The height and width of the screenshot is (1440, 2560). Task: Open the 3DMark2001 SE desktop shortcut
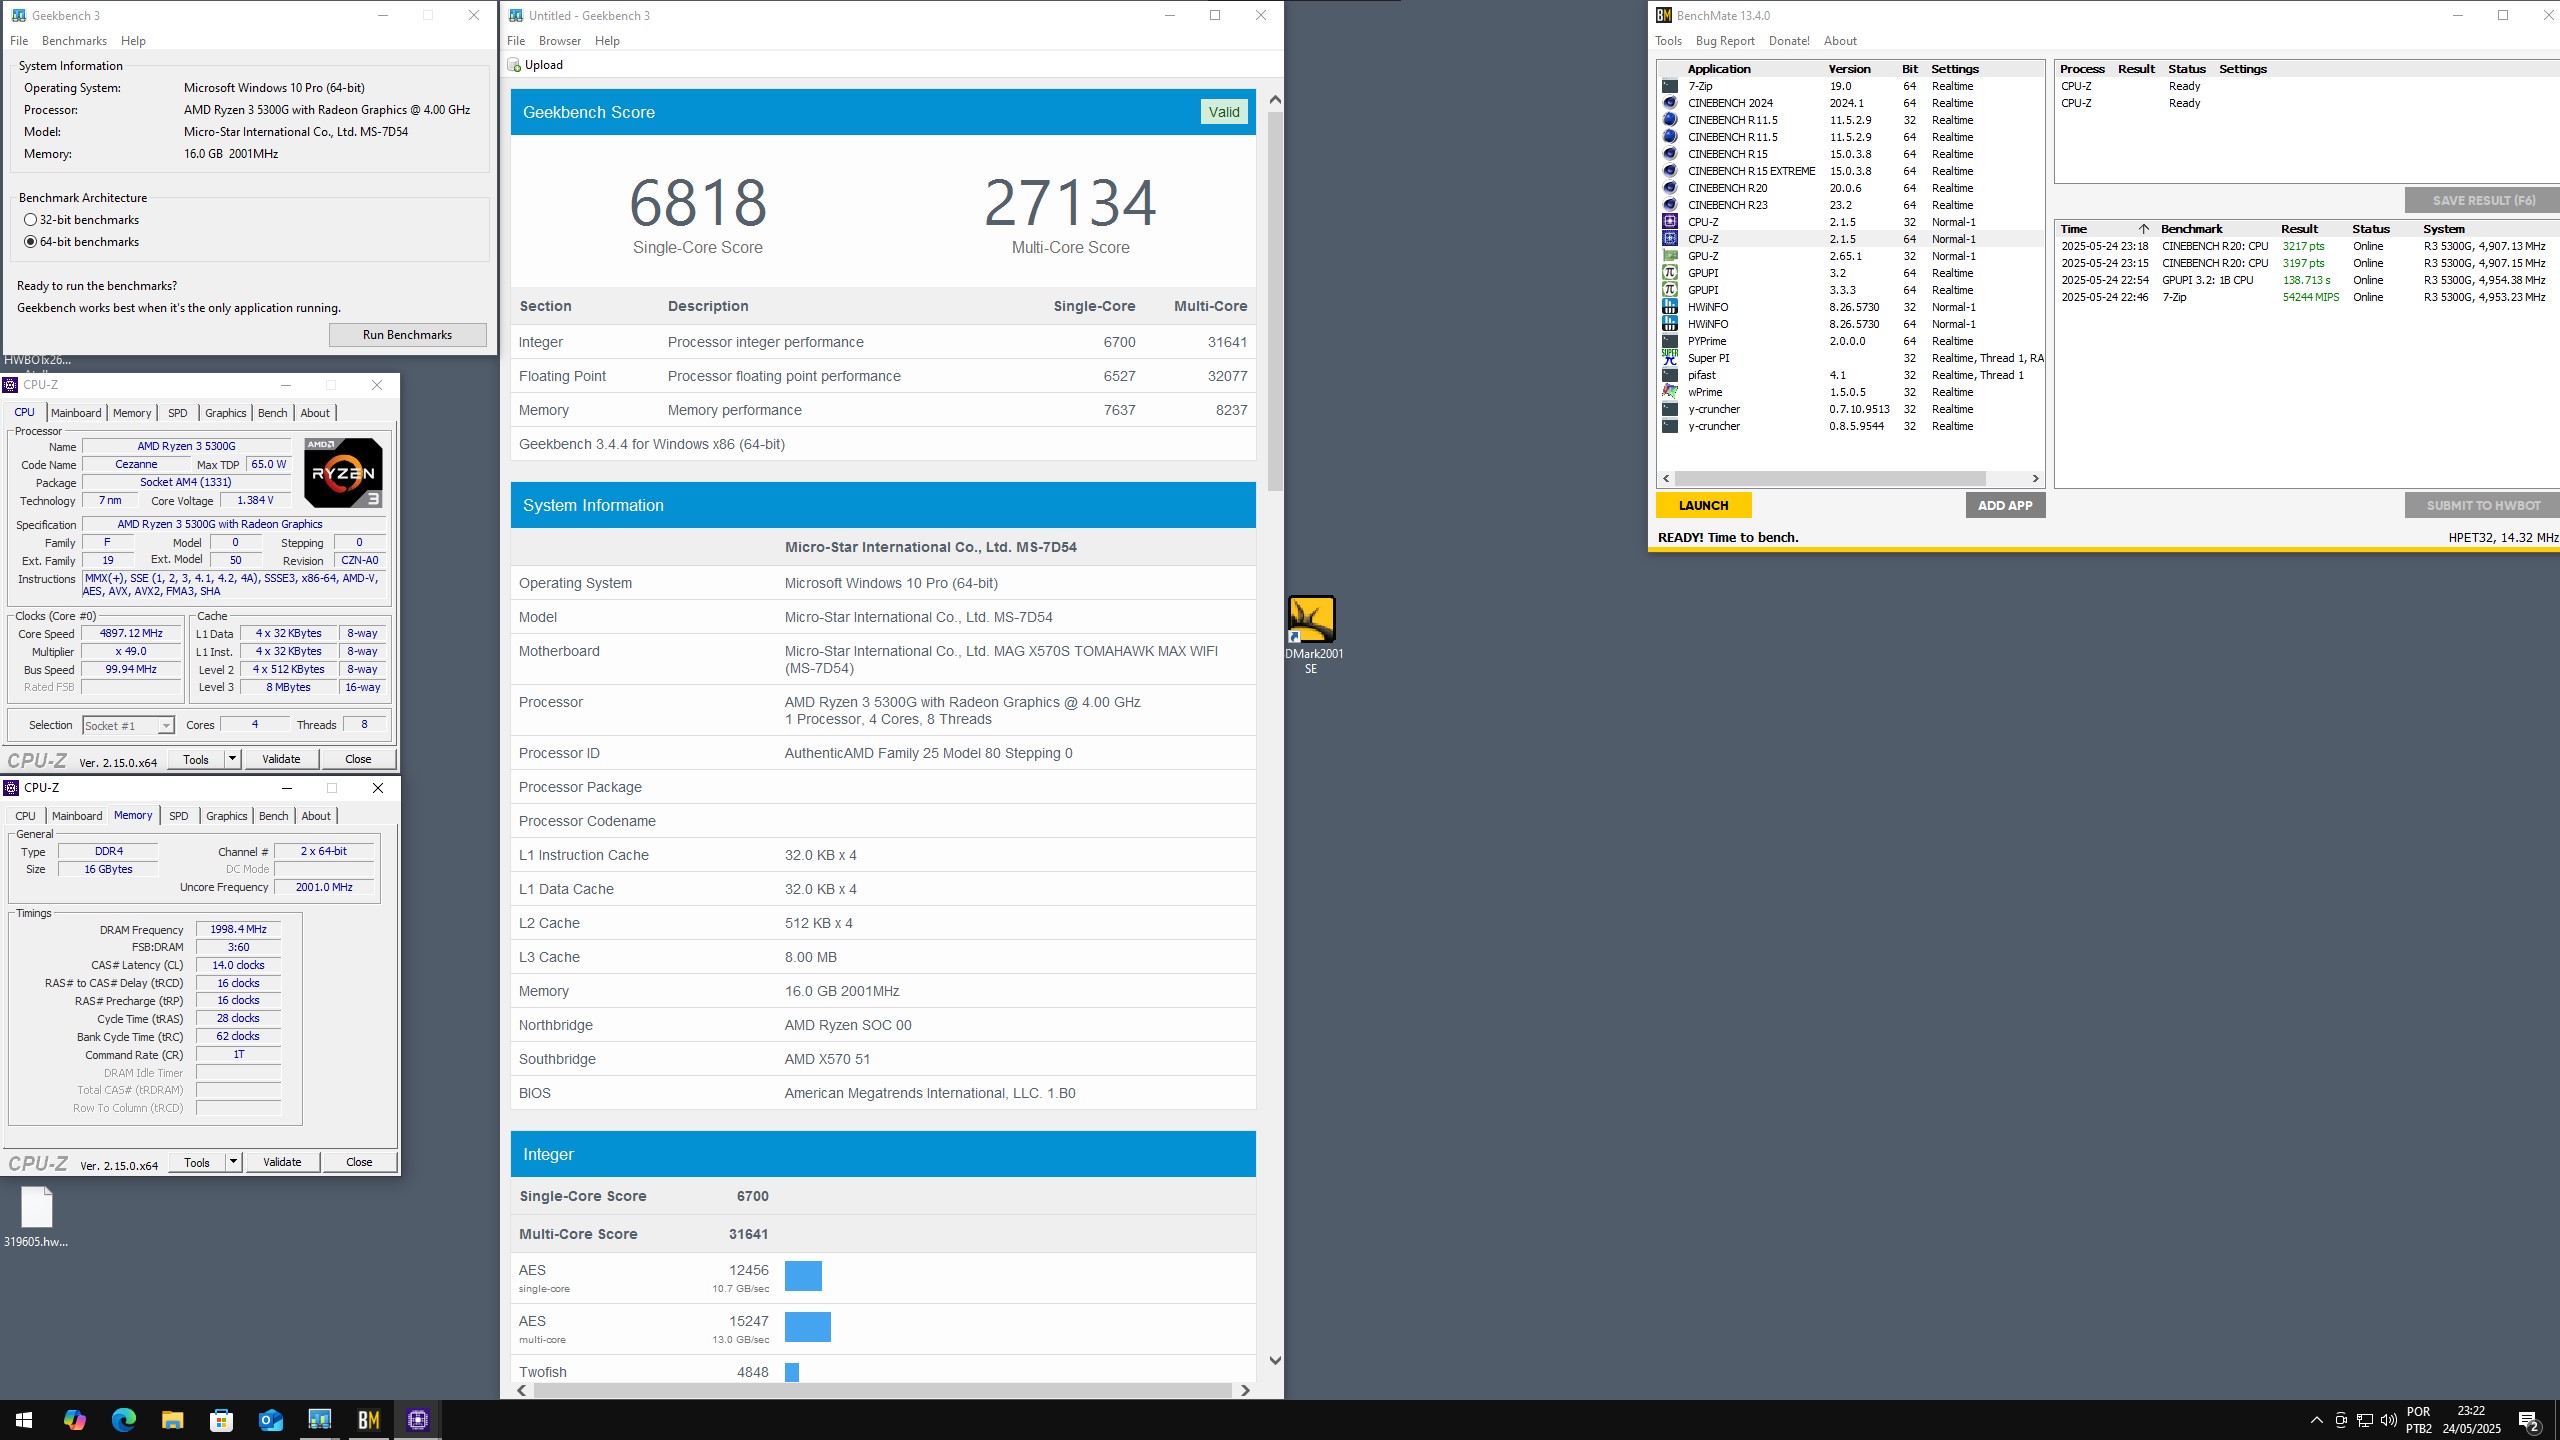click(1311, 635)
